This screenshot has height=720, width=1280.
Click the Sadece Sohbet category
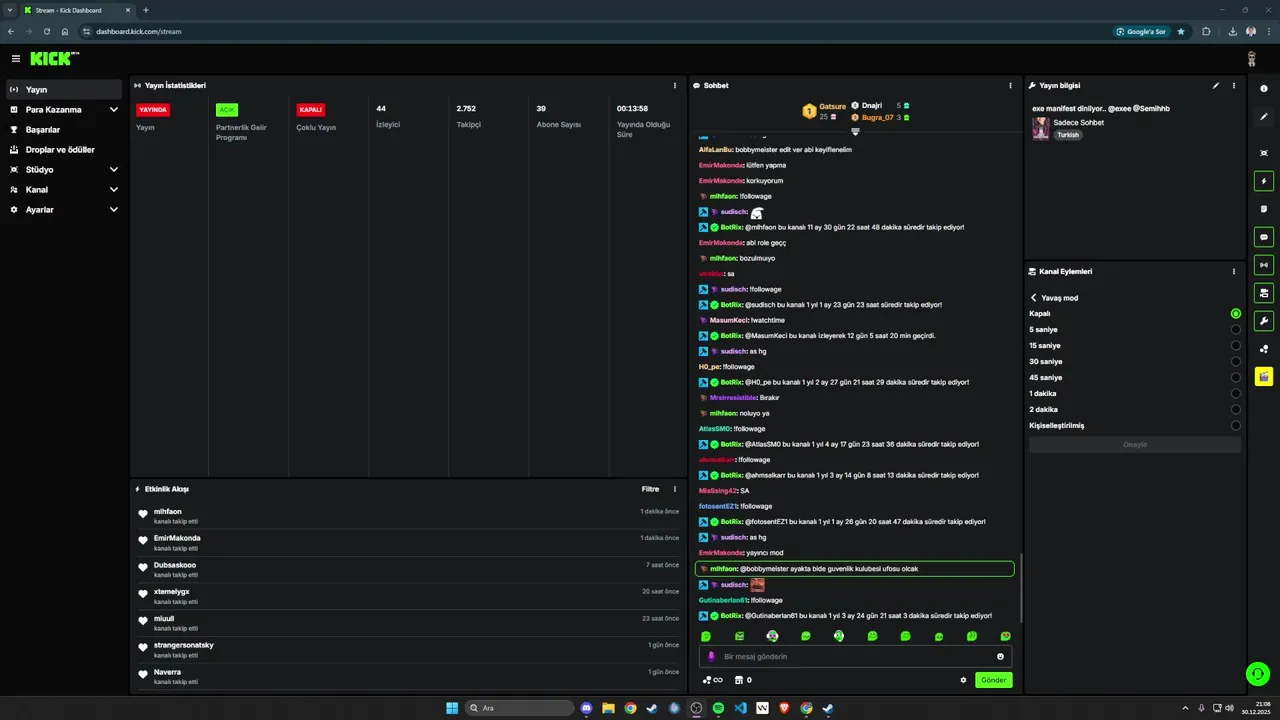tap(1078, 123)
